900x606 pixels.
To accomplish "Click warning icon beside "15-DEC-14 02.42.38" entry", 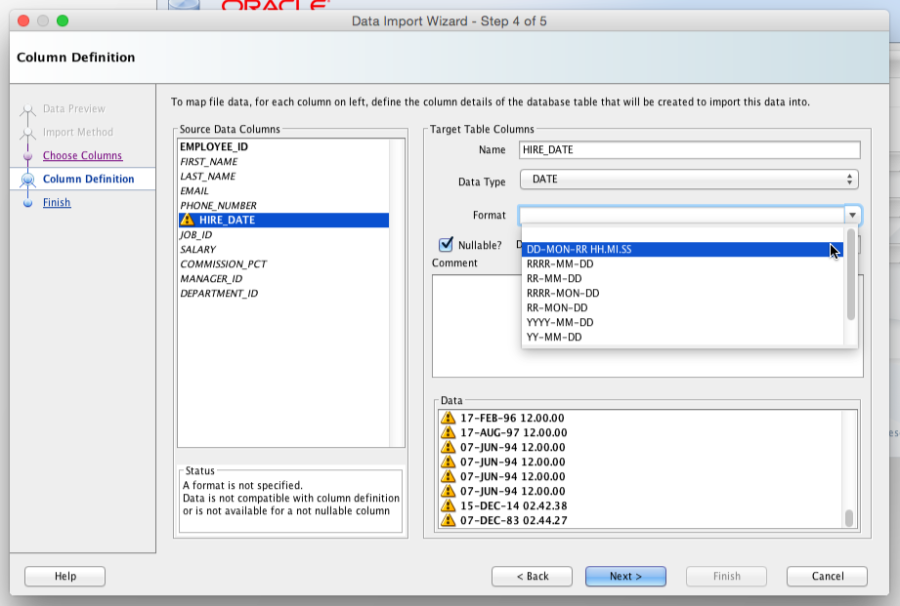I will pyautogui.click(x=450, y=505).
